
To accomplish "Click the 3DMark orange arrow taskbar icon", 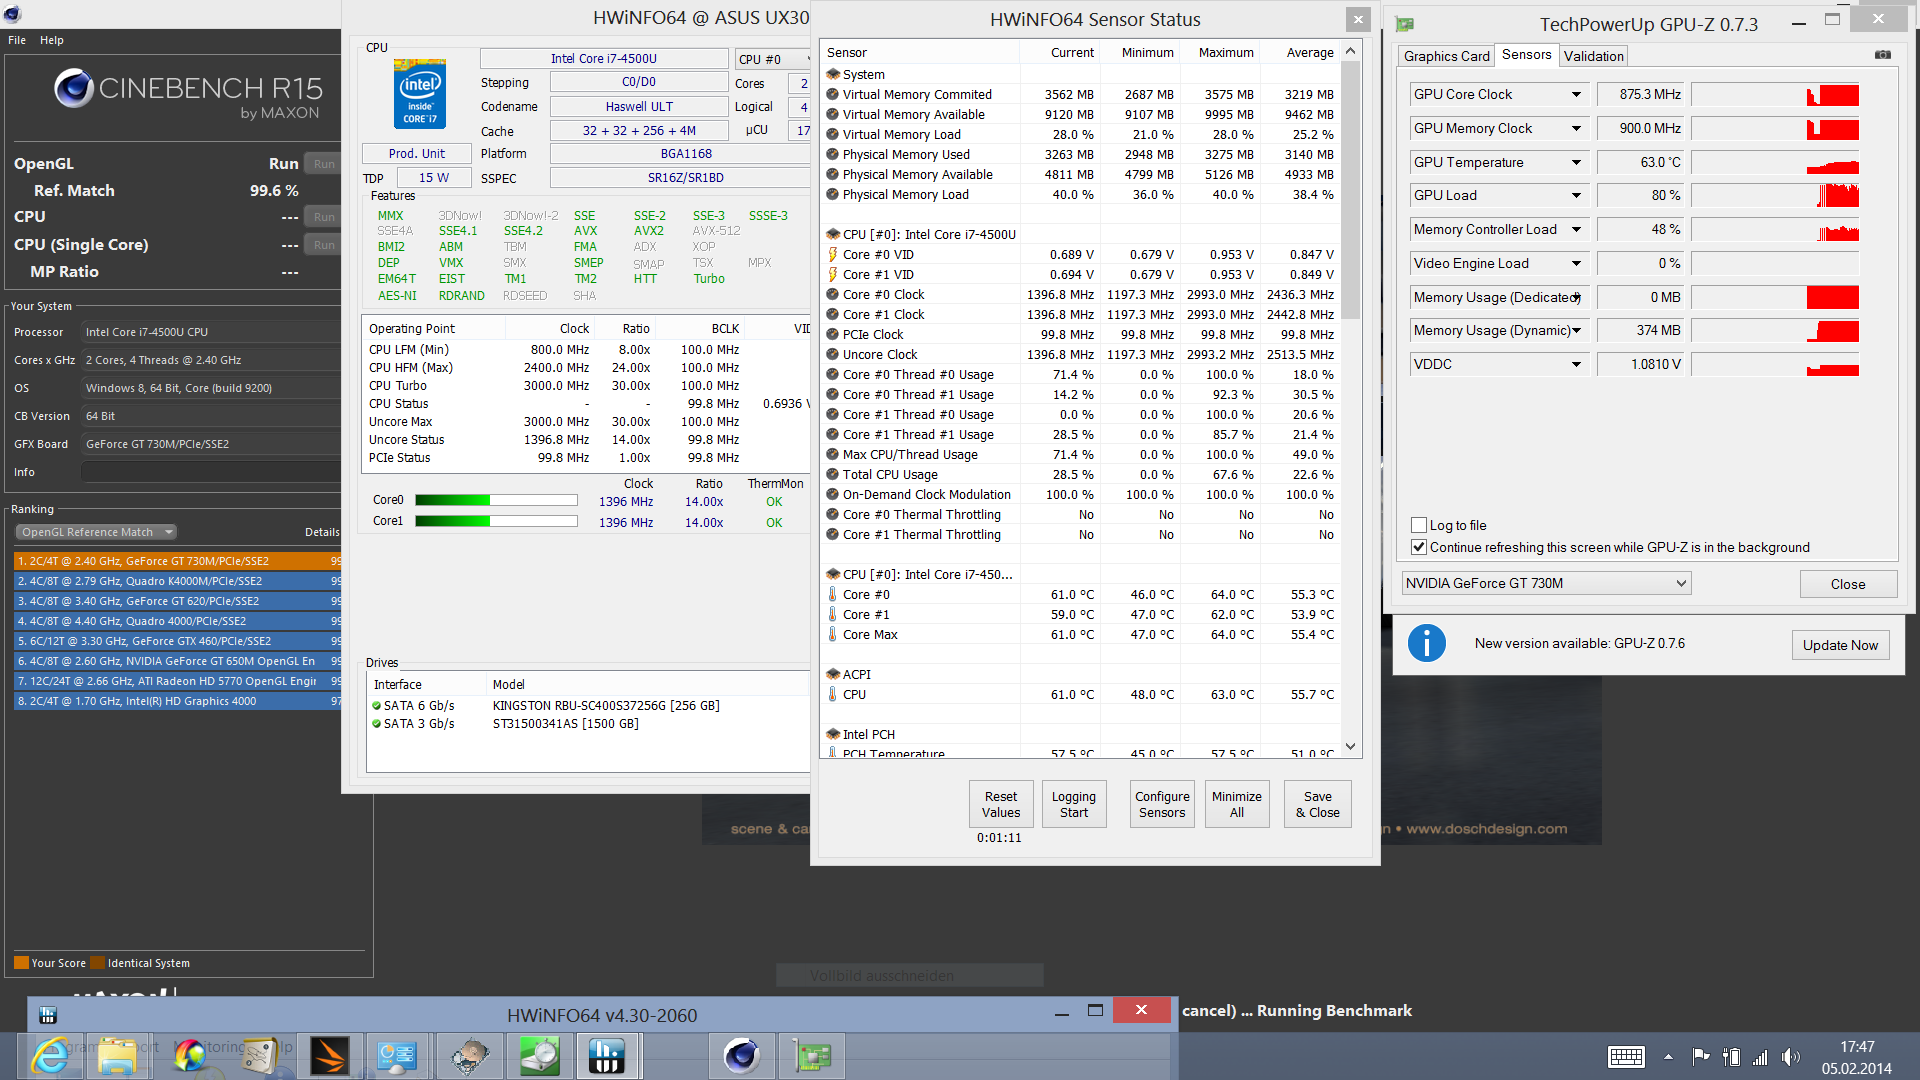I will point(329,1056).
